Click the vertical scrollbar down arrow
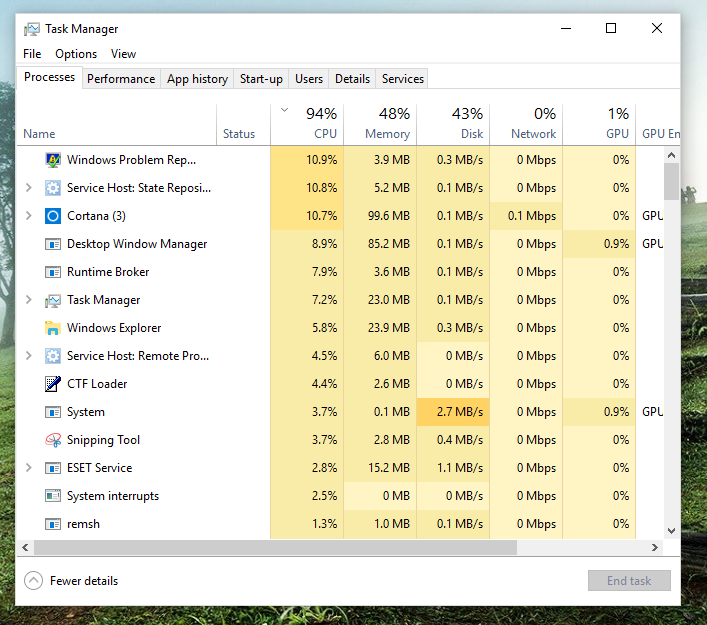 pos(671,531)
